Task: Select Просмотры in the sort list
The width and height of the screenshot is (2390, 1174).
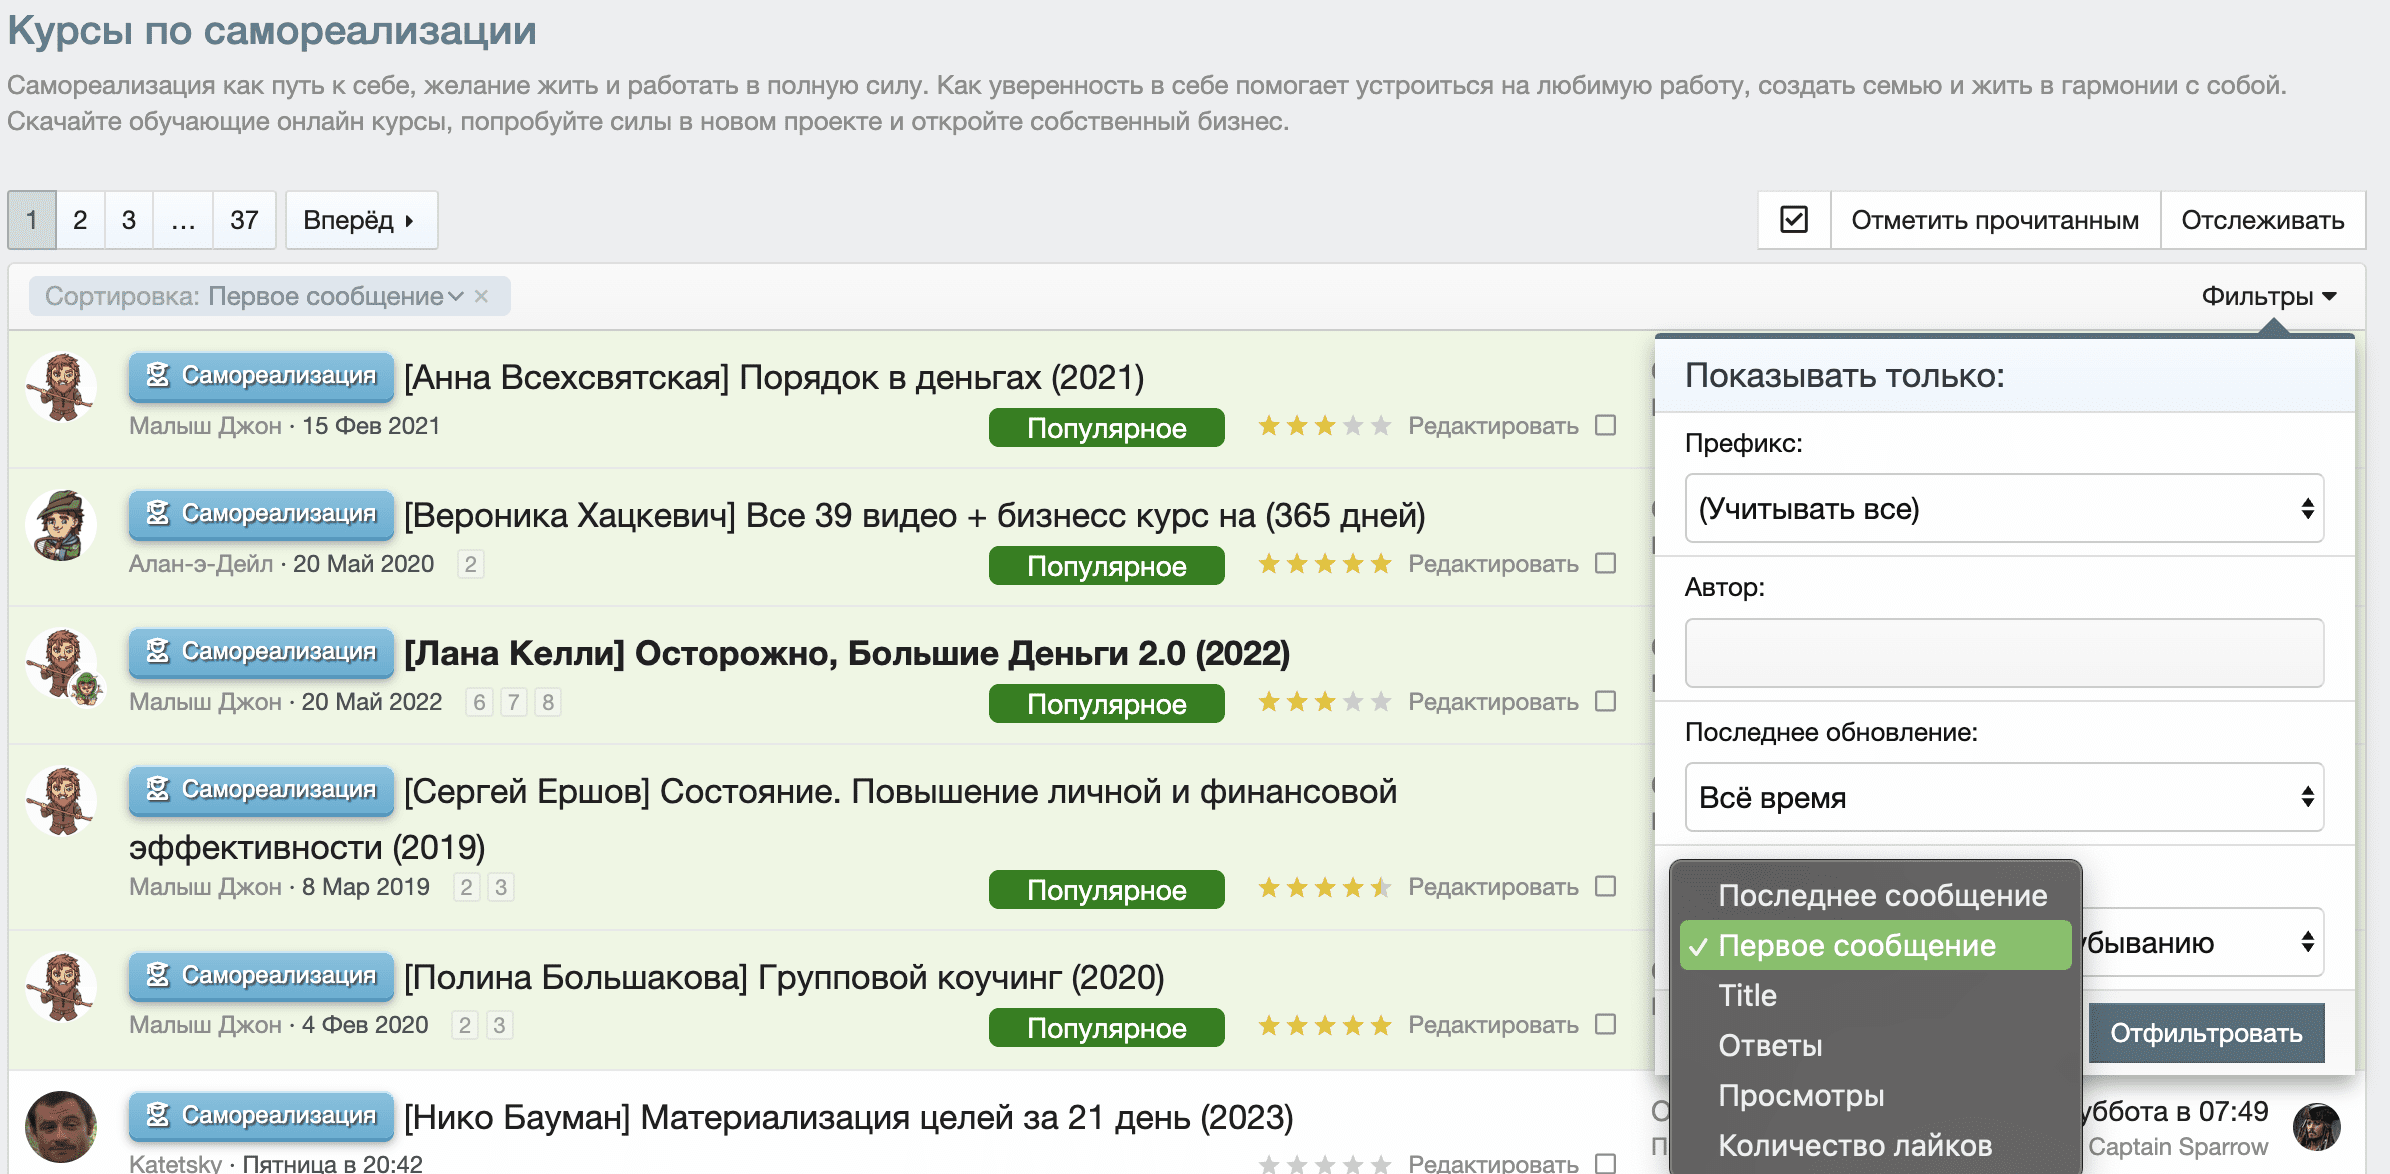Action: point(1801,1096)
